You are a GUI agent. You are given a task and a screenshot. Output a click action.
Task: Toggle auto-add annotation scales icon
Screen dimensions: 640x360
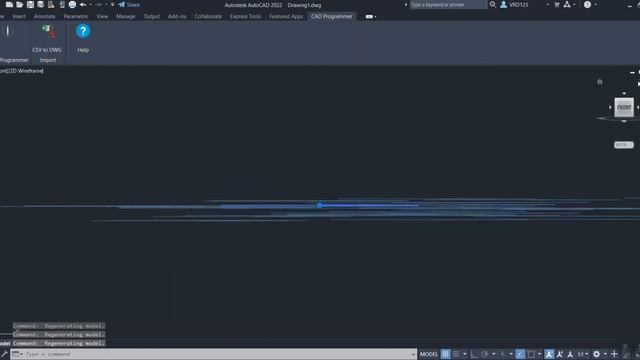[x=560, y=354]
